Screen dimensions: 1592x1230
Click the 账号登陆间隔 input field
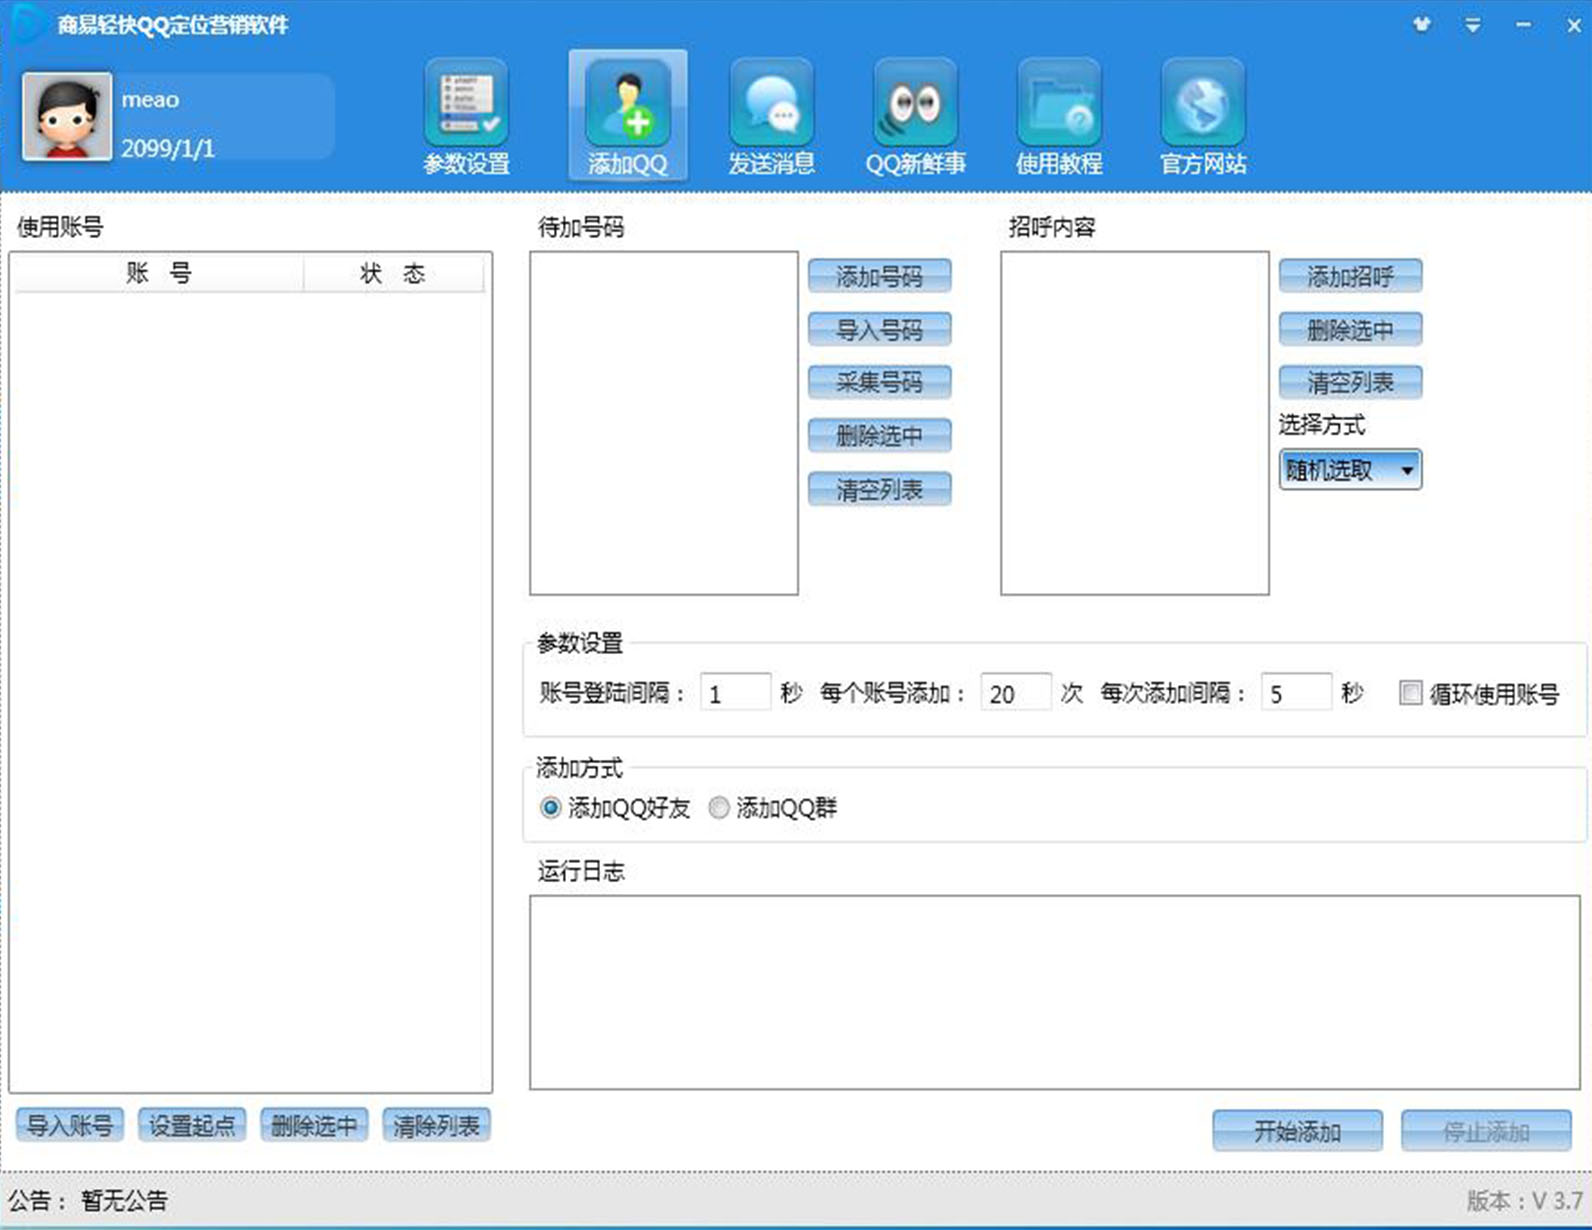[735, 693]
